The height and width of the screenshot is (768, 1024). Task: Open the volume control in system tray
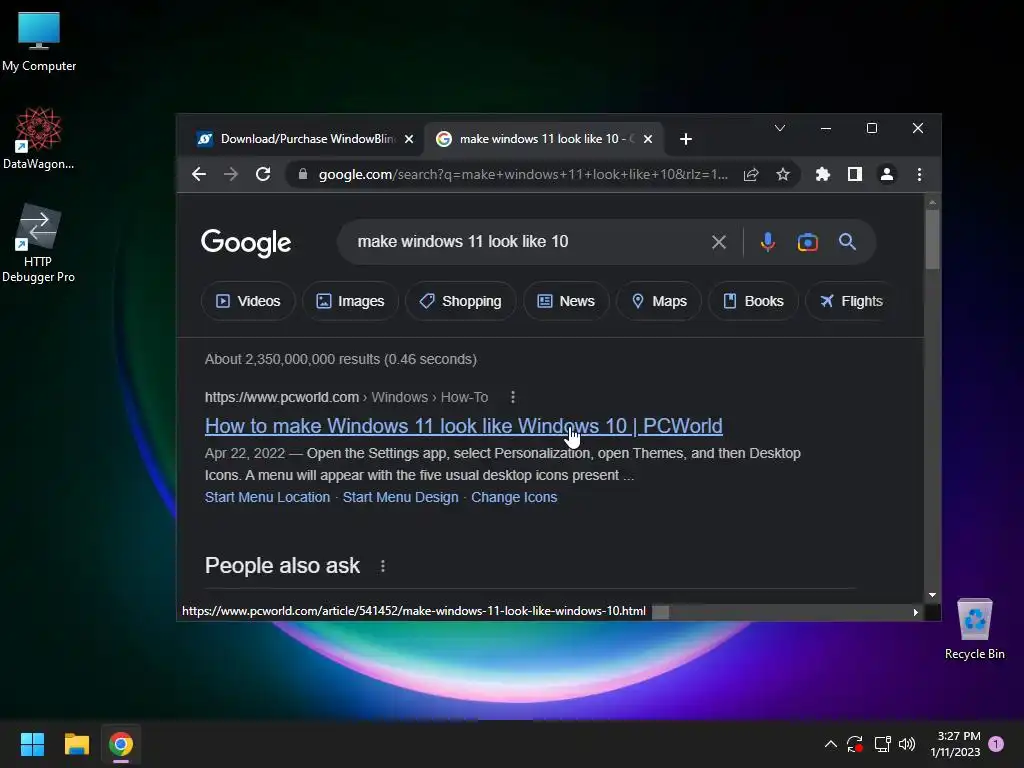click(907, 744)
